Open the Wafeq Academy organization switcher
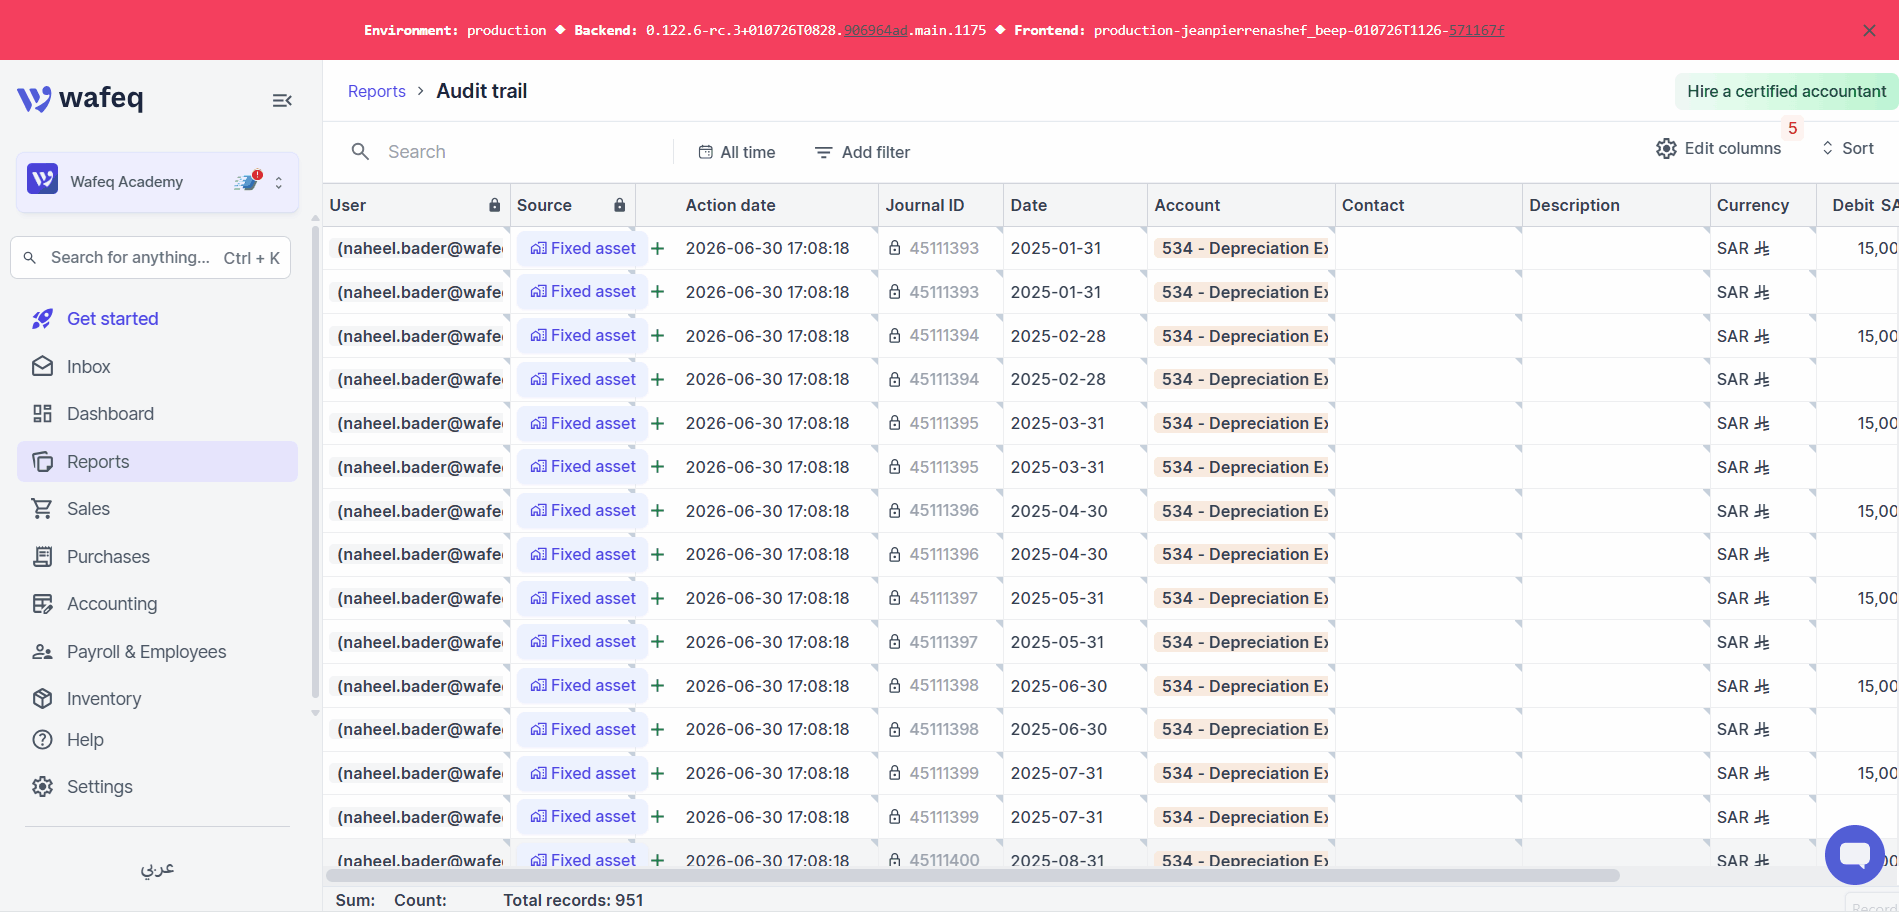The height and width of the screenshot is (912, 1899). tap(157, 182)
